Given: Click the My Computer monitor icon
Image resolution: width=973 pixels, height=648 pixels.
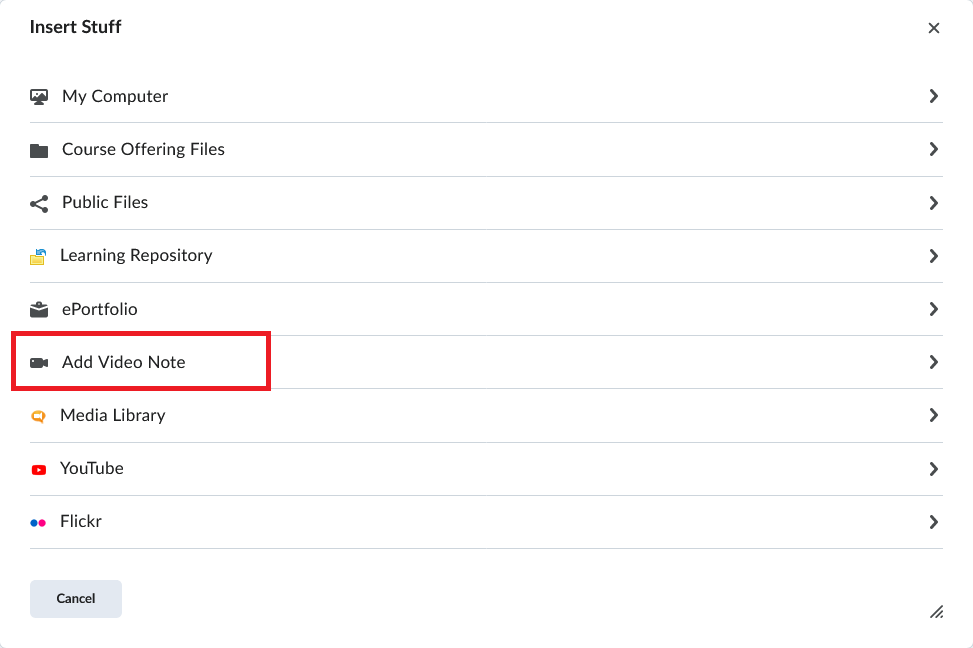Looking at the screenshot, I should tap(39, 97).
